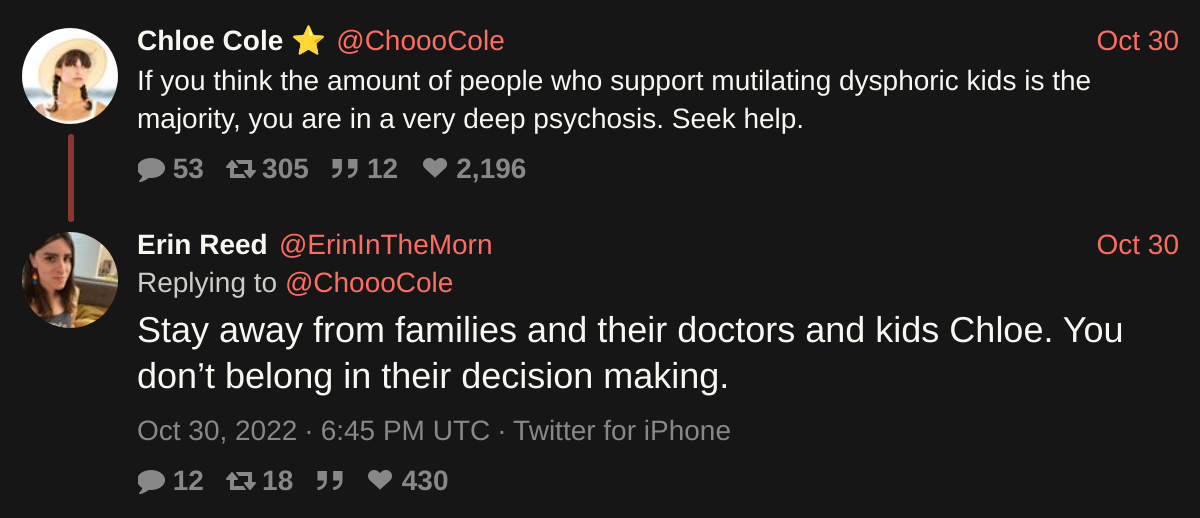Click the retweet icon on Chloe Cole's tweet
This screenshot has width=1200, height=518.
tap(241, 170)
